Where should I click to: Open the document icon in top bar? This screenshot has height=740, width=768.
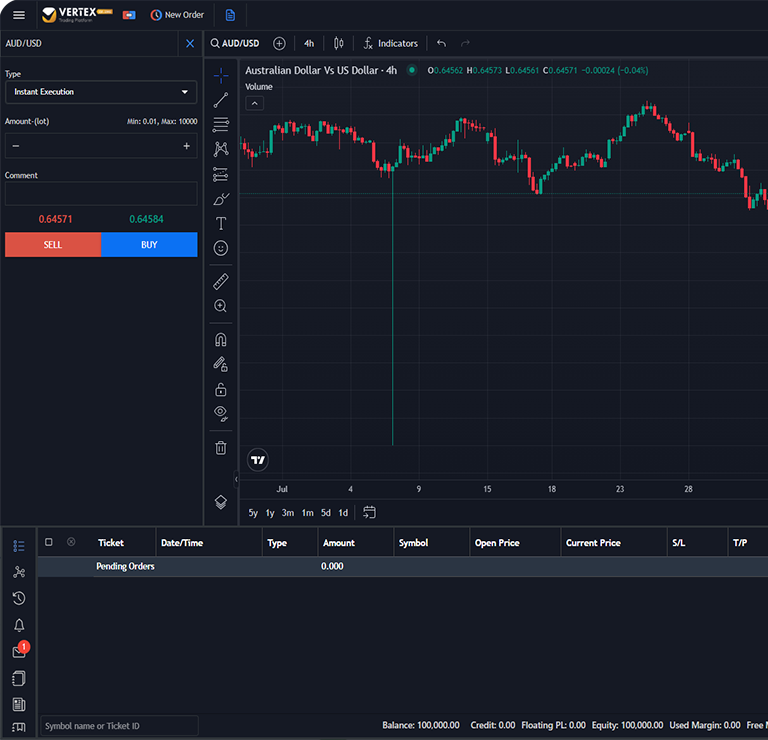click(230, 15)
